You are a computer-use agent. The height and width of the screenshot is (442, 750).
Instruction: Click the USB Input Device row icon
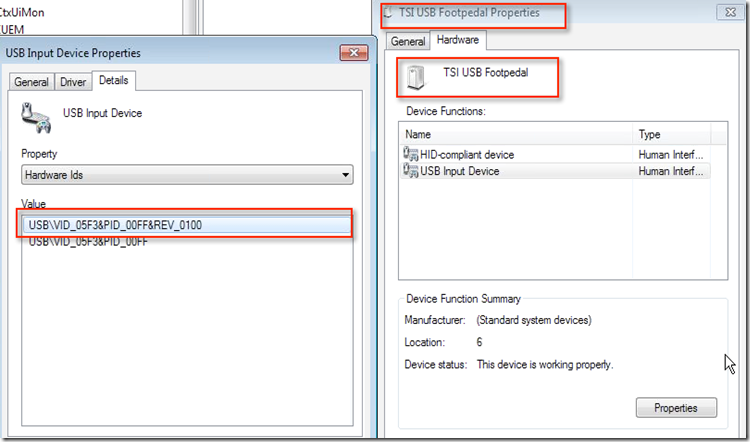click(410, 171)
